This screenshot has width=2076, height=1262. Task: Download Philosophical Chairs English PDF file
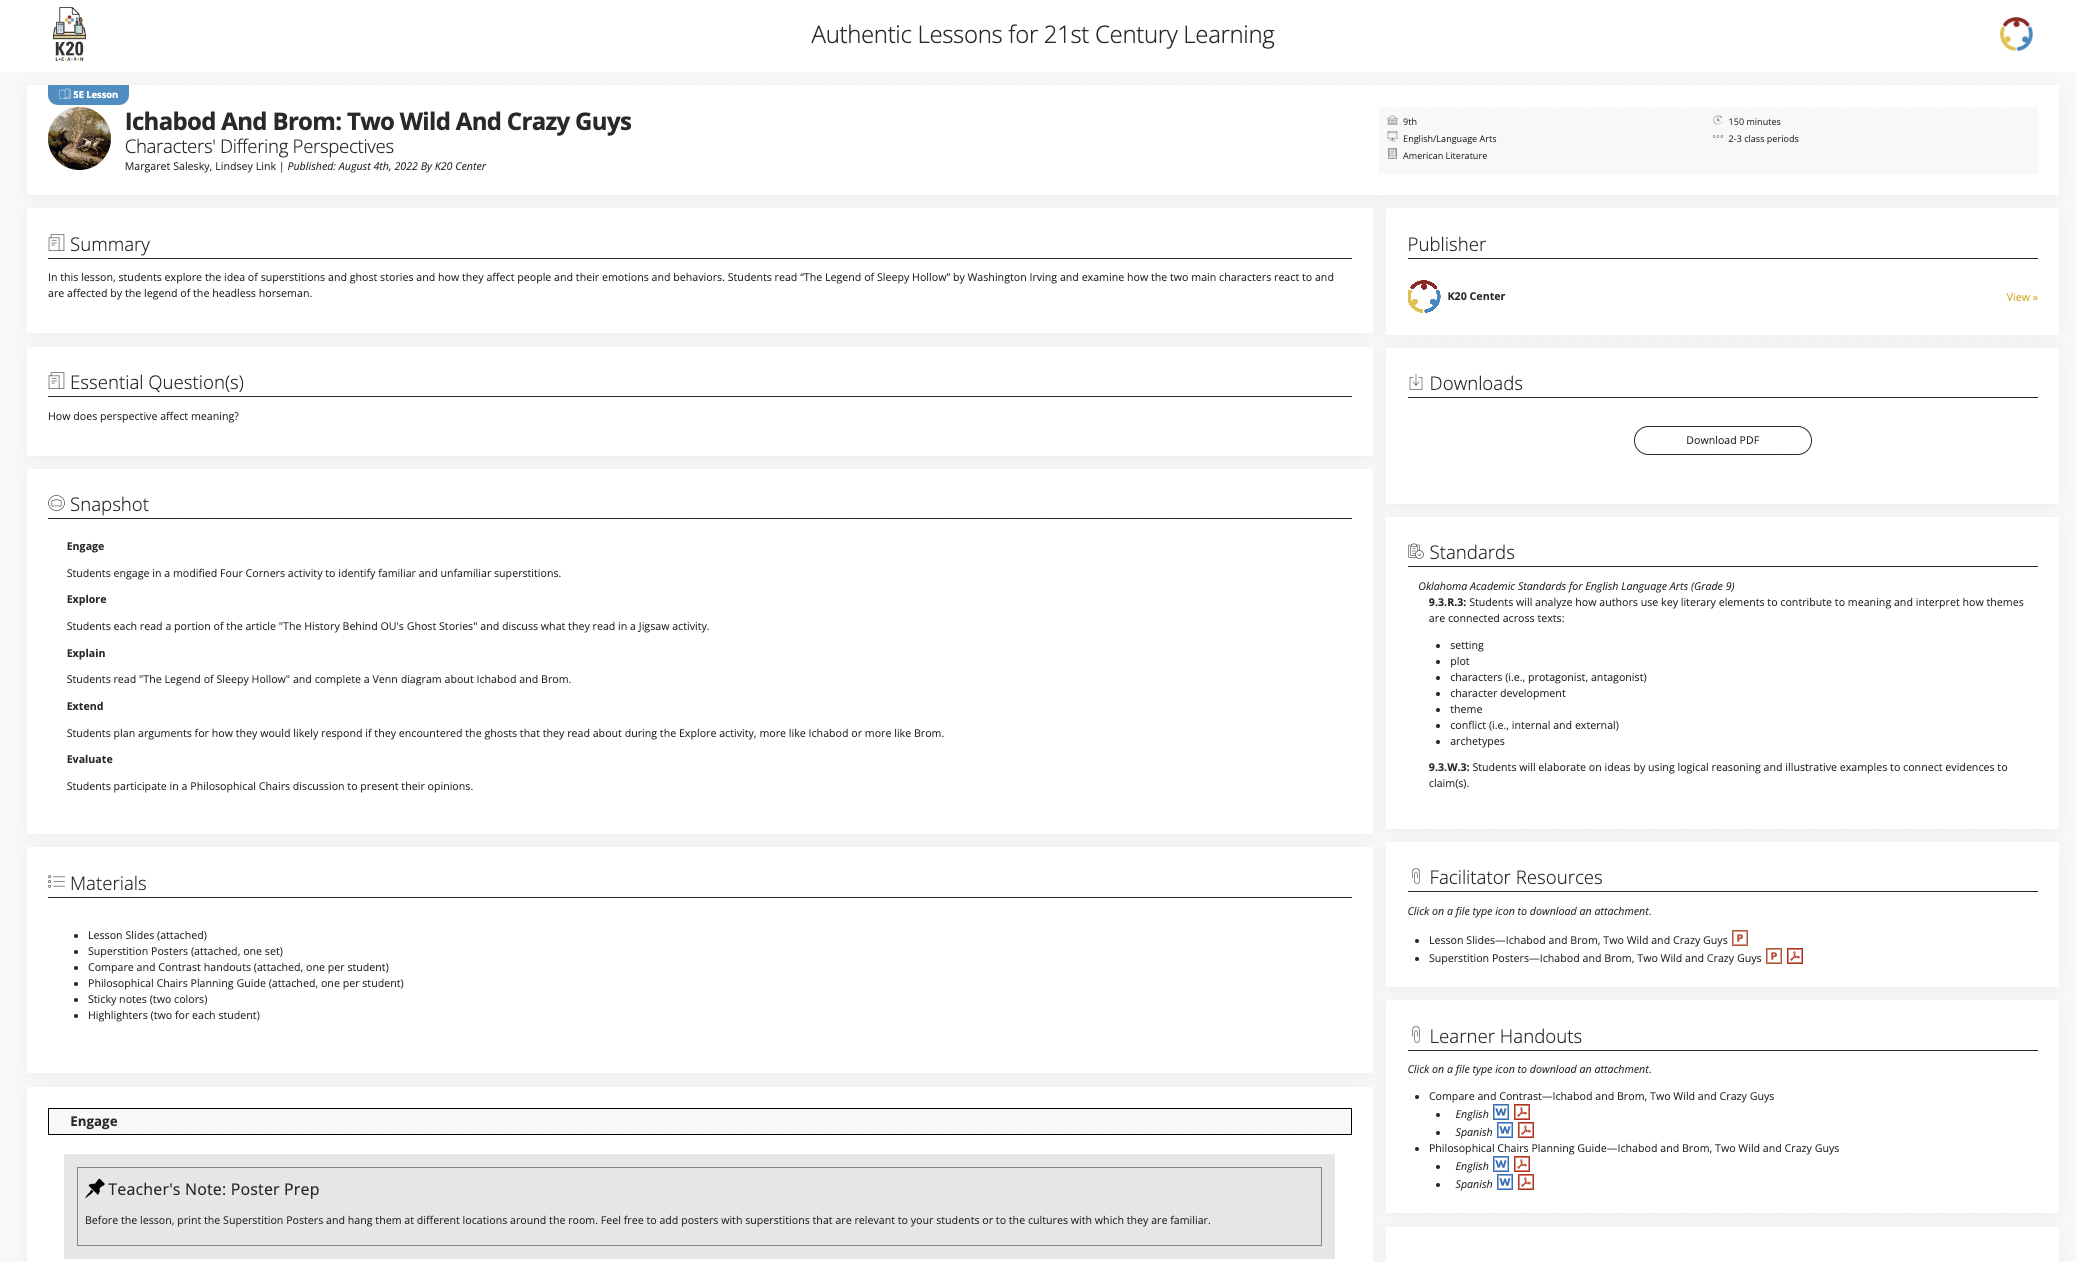1521,1164
